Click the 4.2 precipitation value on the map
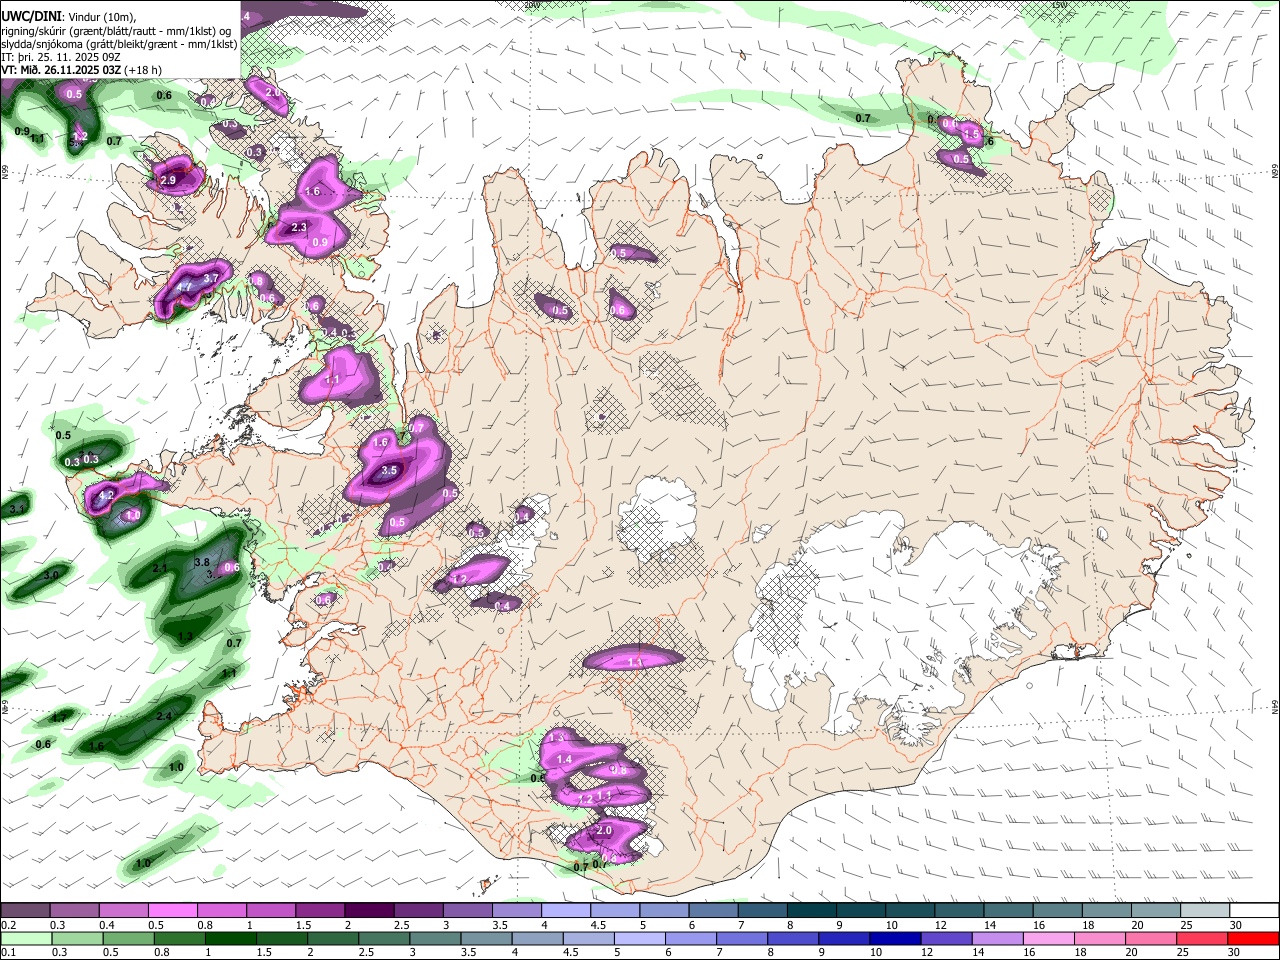Image resolution: width=1280 pixels, height=960 pixels. [x=107, y=495]
